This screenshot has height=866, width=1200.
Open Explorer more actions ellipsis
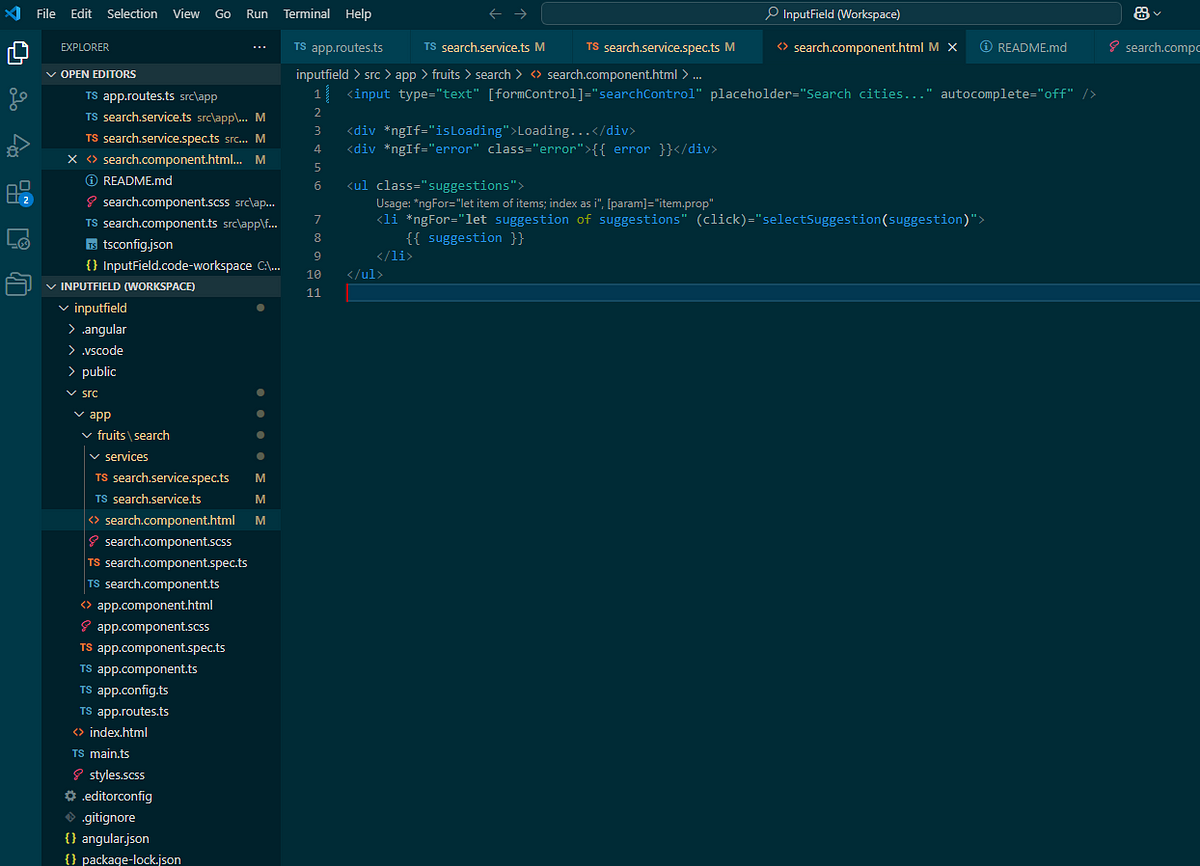260,47
